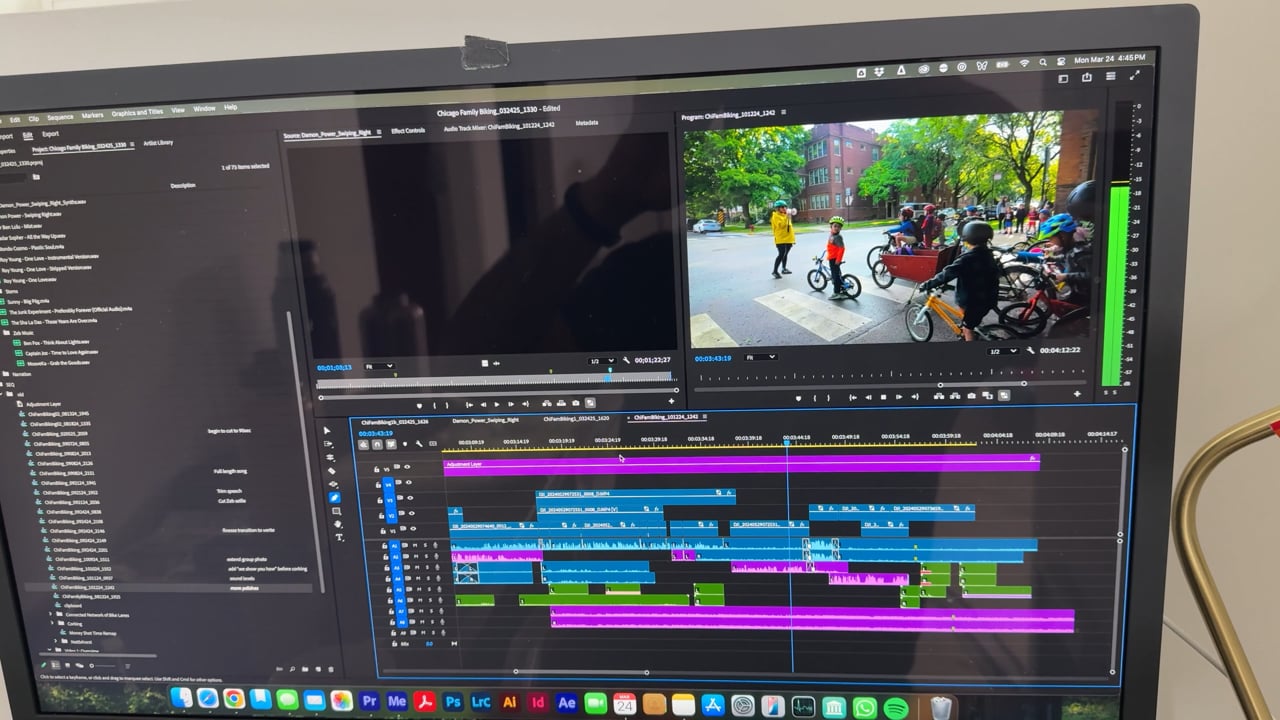1280x720 pixels.
Task: Select the Razor tool
Action: coord(331,470)
